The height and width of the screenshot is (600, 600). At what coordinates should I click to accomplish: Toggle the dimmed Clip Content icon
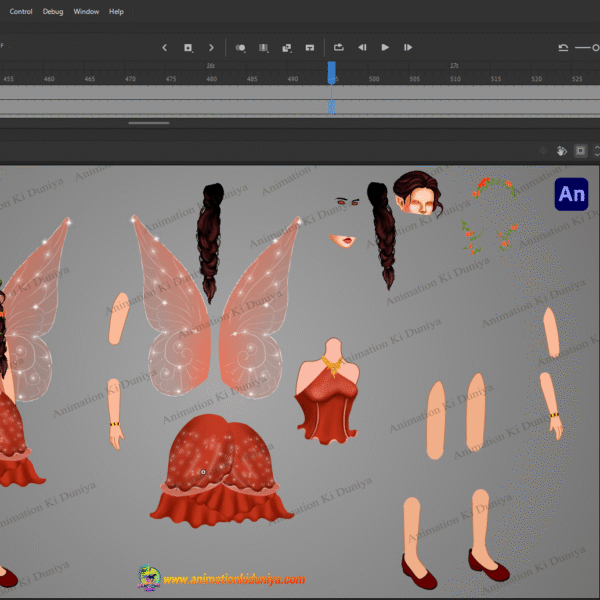click(x=543, y=151)
